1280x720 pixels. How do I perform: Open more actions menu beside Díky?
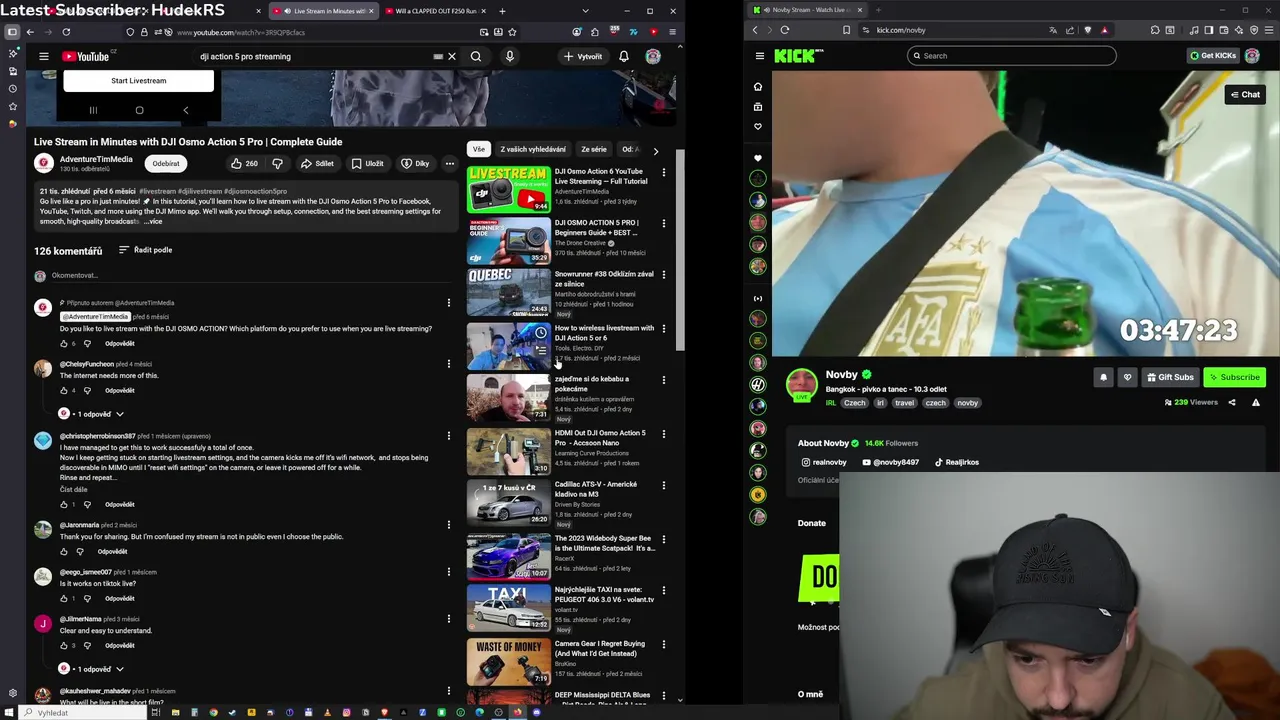coord(449,163)
